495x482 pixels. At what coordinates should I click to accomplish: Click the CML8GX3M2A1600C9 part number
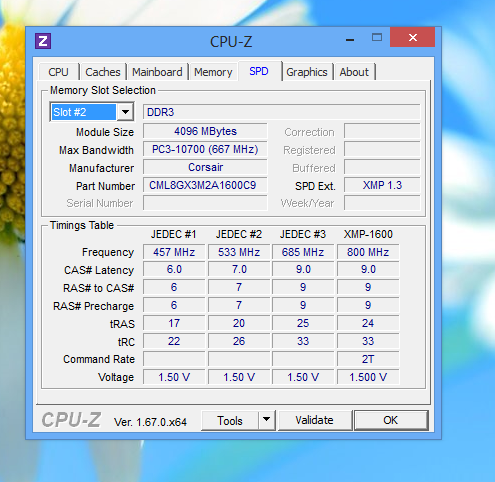pyautogui.click(x=205, y=185)
